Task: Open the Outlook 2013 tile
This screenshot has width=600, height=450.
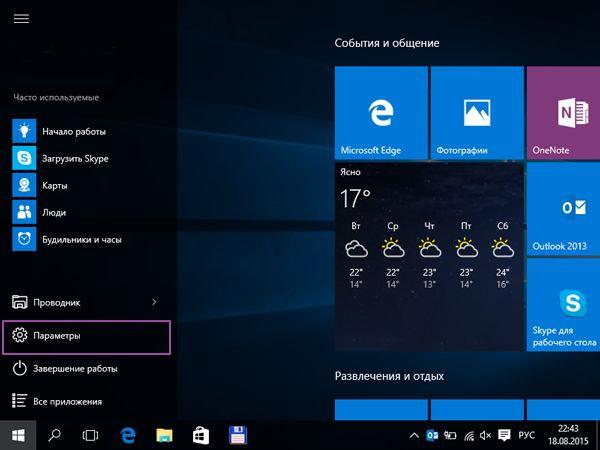Action: click(563, 209)
